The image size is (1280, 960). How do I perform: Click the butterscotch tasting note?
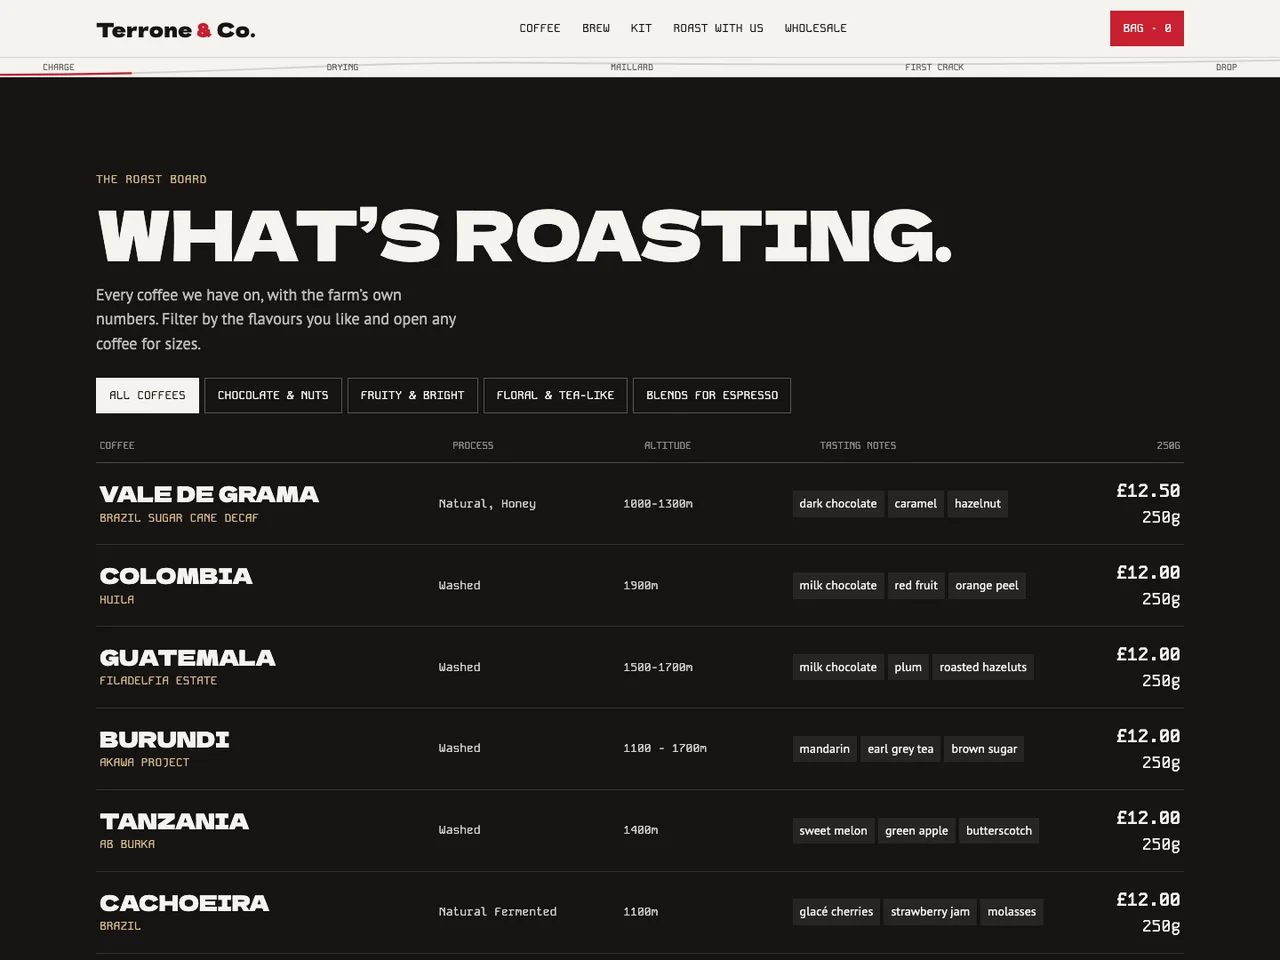pos(999,831)
